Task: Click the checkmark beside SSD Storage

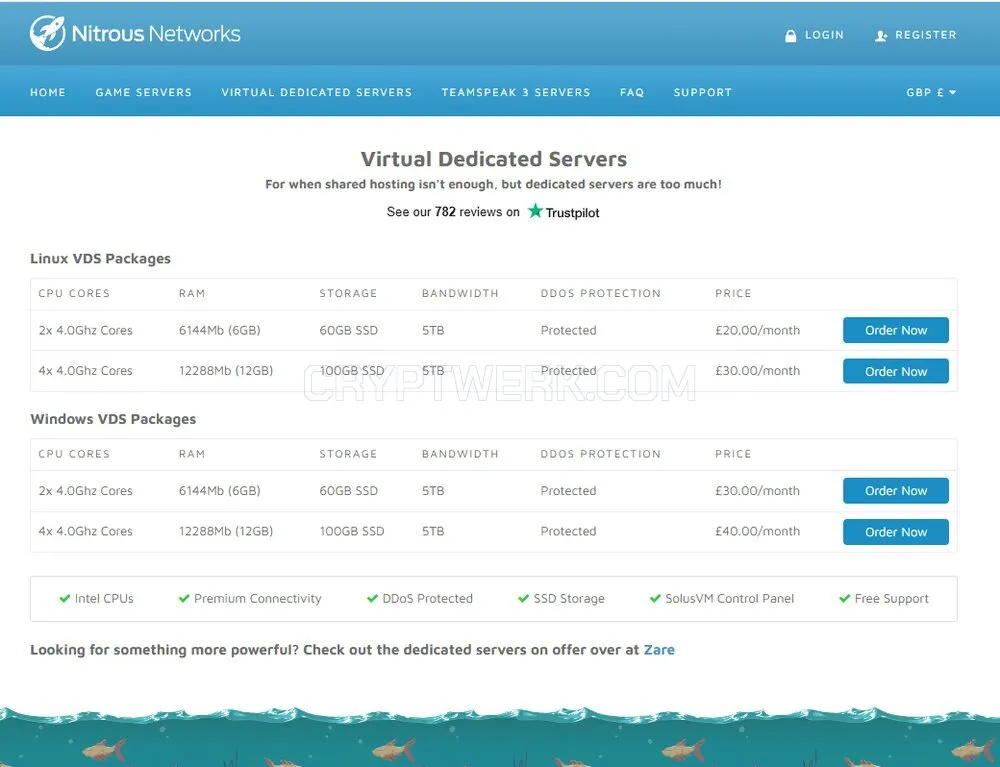Action: (x=524, y=598)
